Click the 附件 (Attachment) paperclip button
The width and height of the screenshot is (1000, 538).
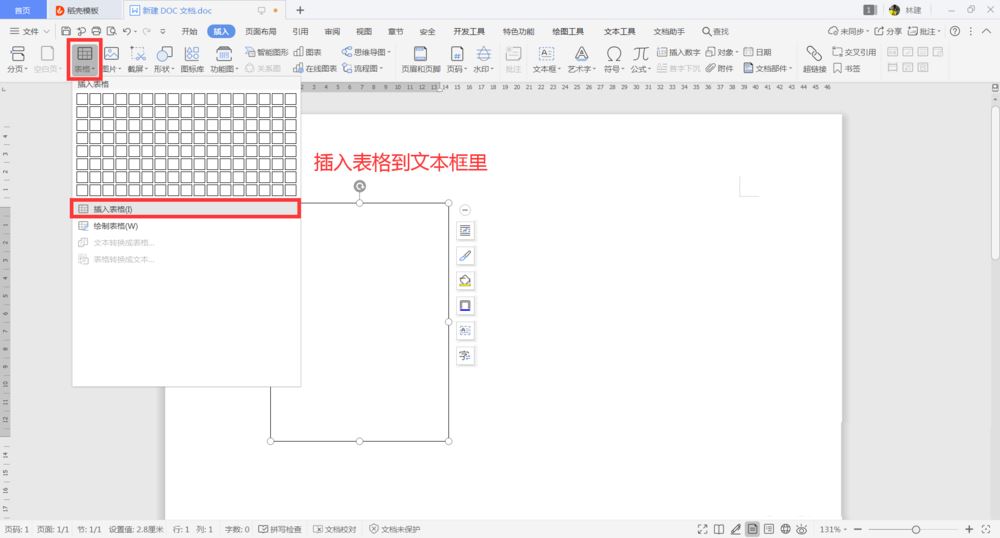[719, 68]
